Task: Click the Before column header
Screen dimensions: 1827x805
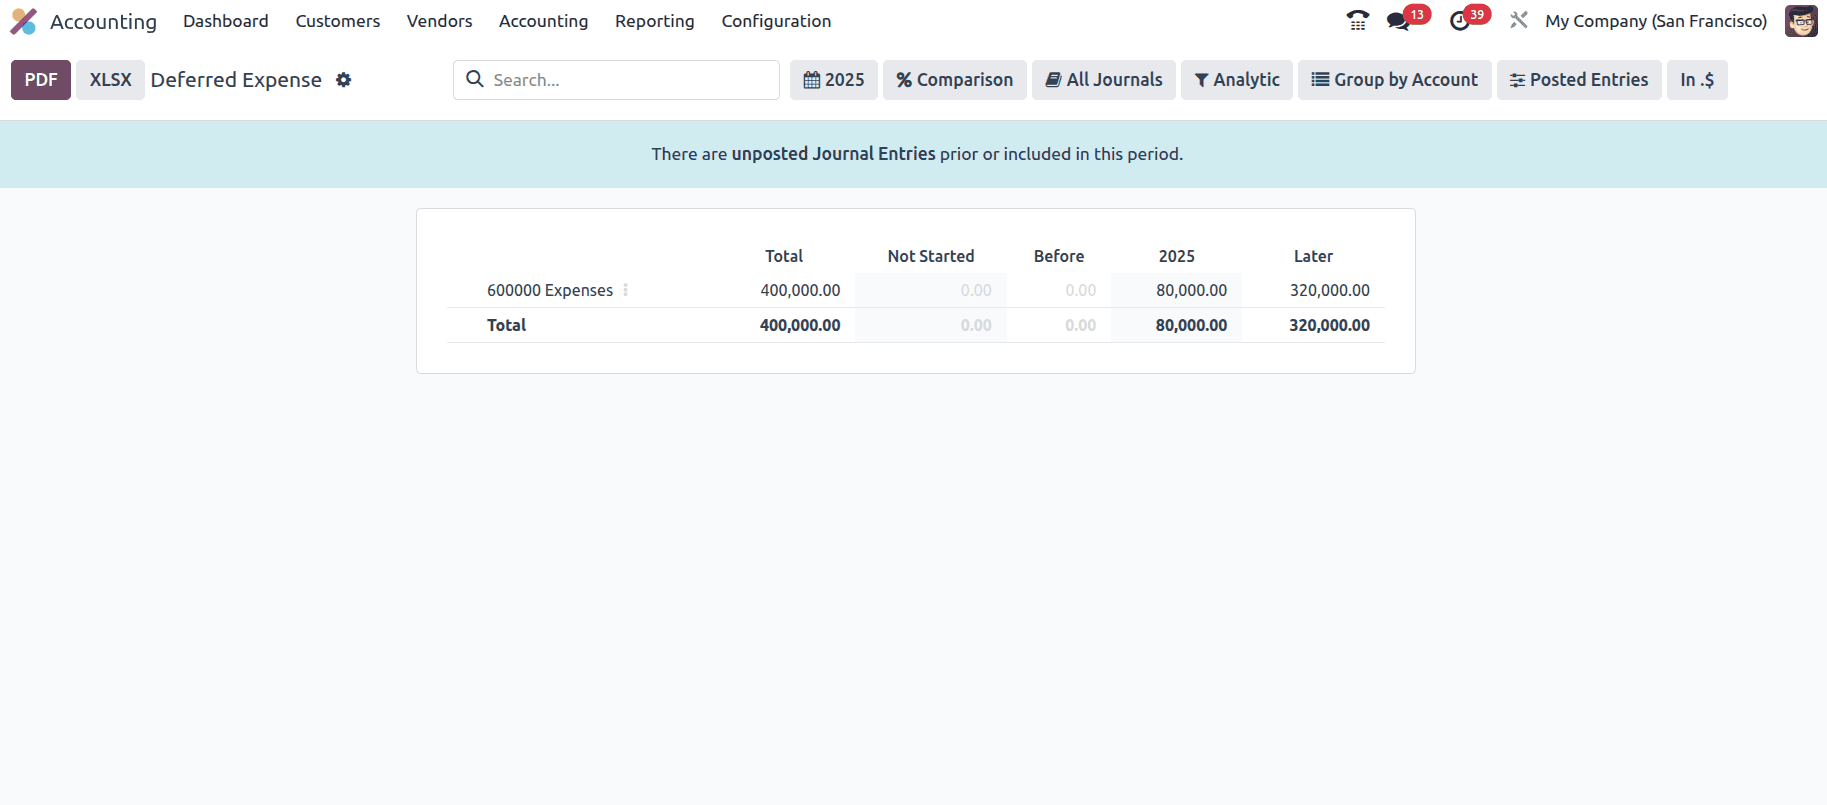Action: (1059, 256)
